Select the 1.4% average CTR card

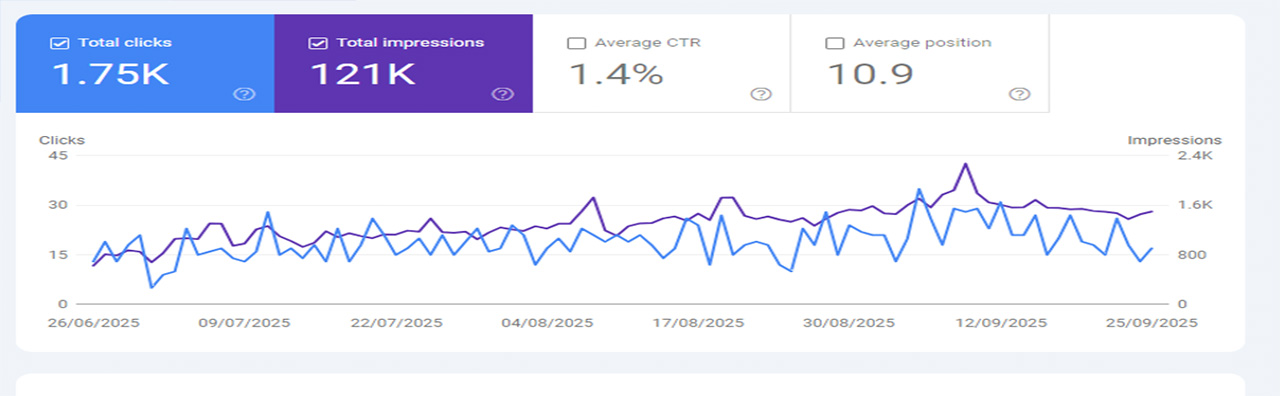pyautogui.click(x=661, y=63)
